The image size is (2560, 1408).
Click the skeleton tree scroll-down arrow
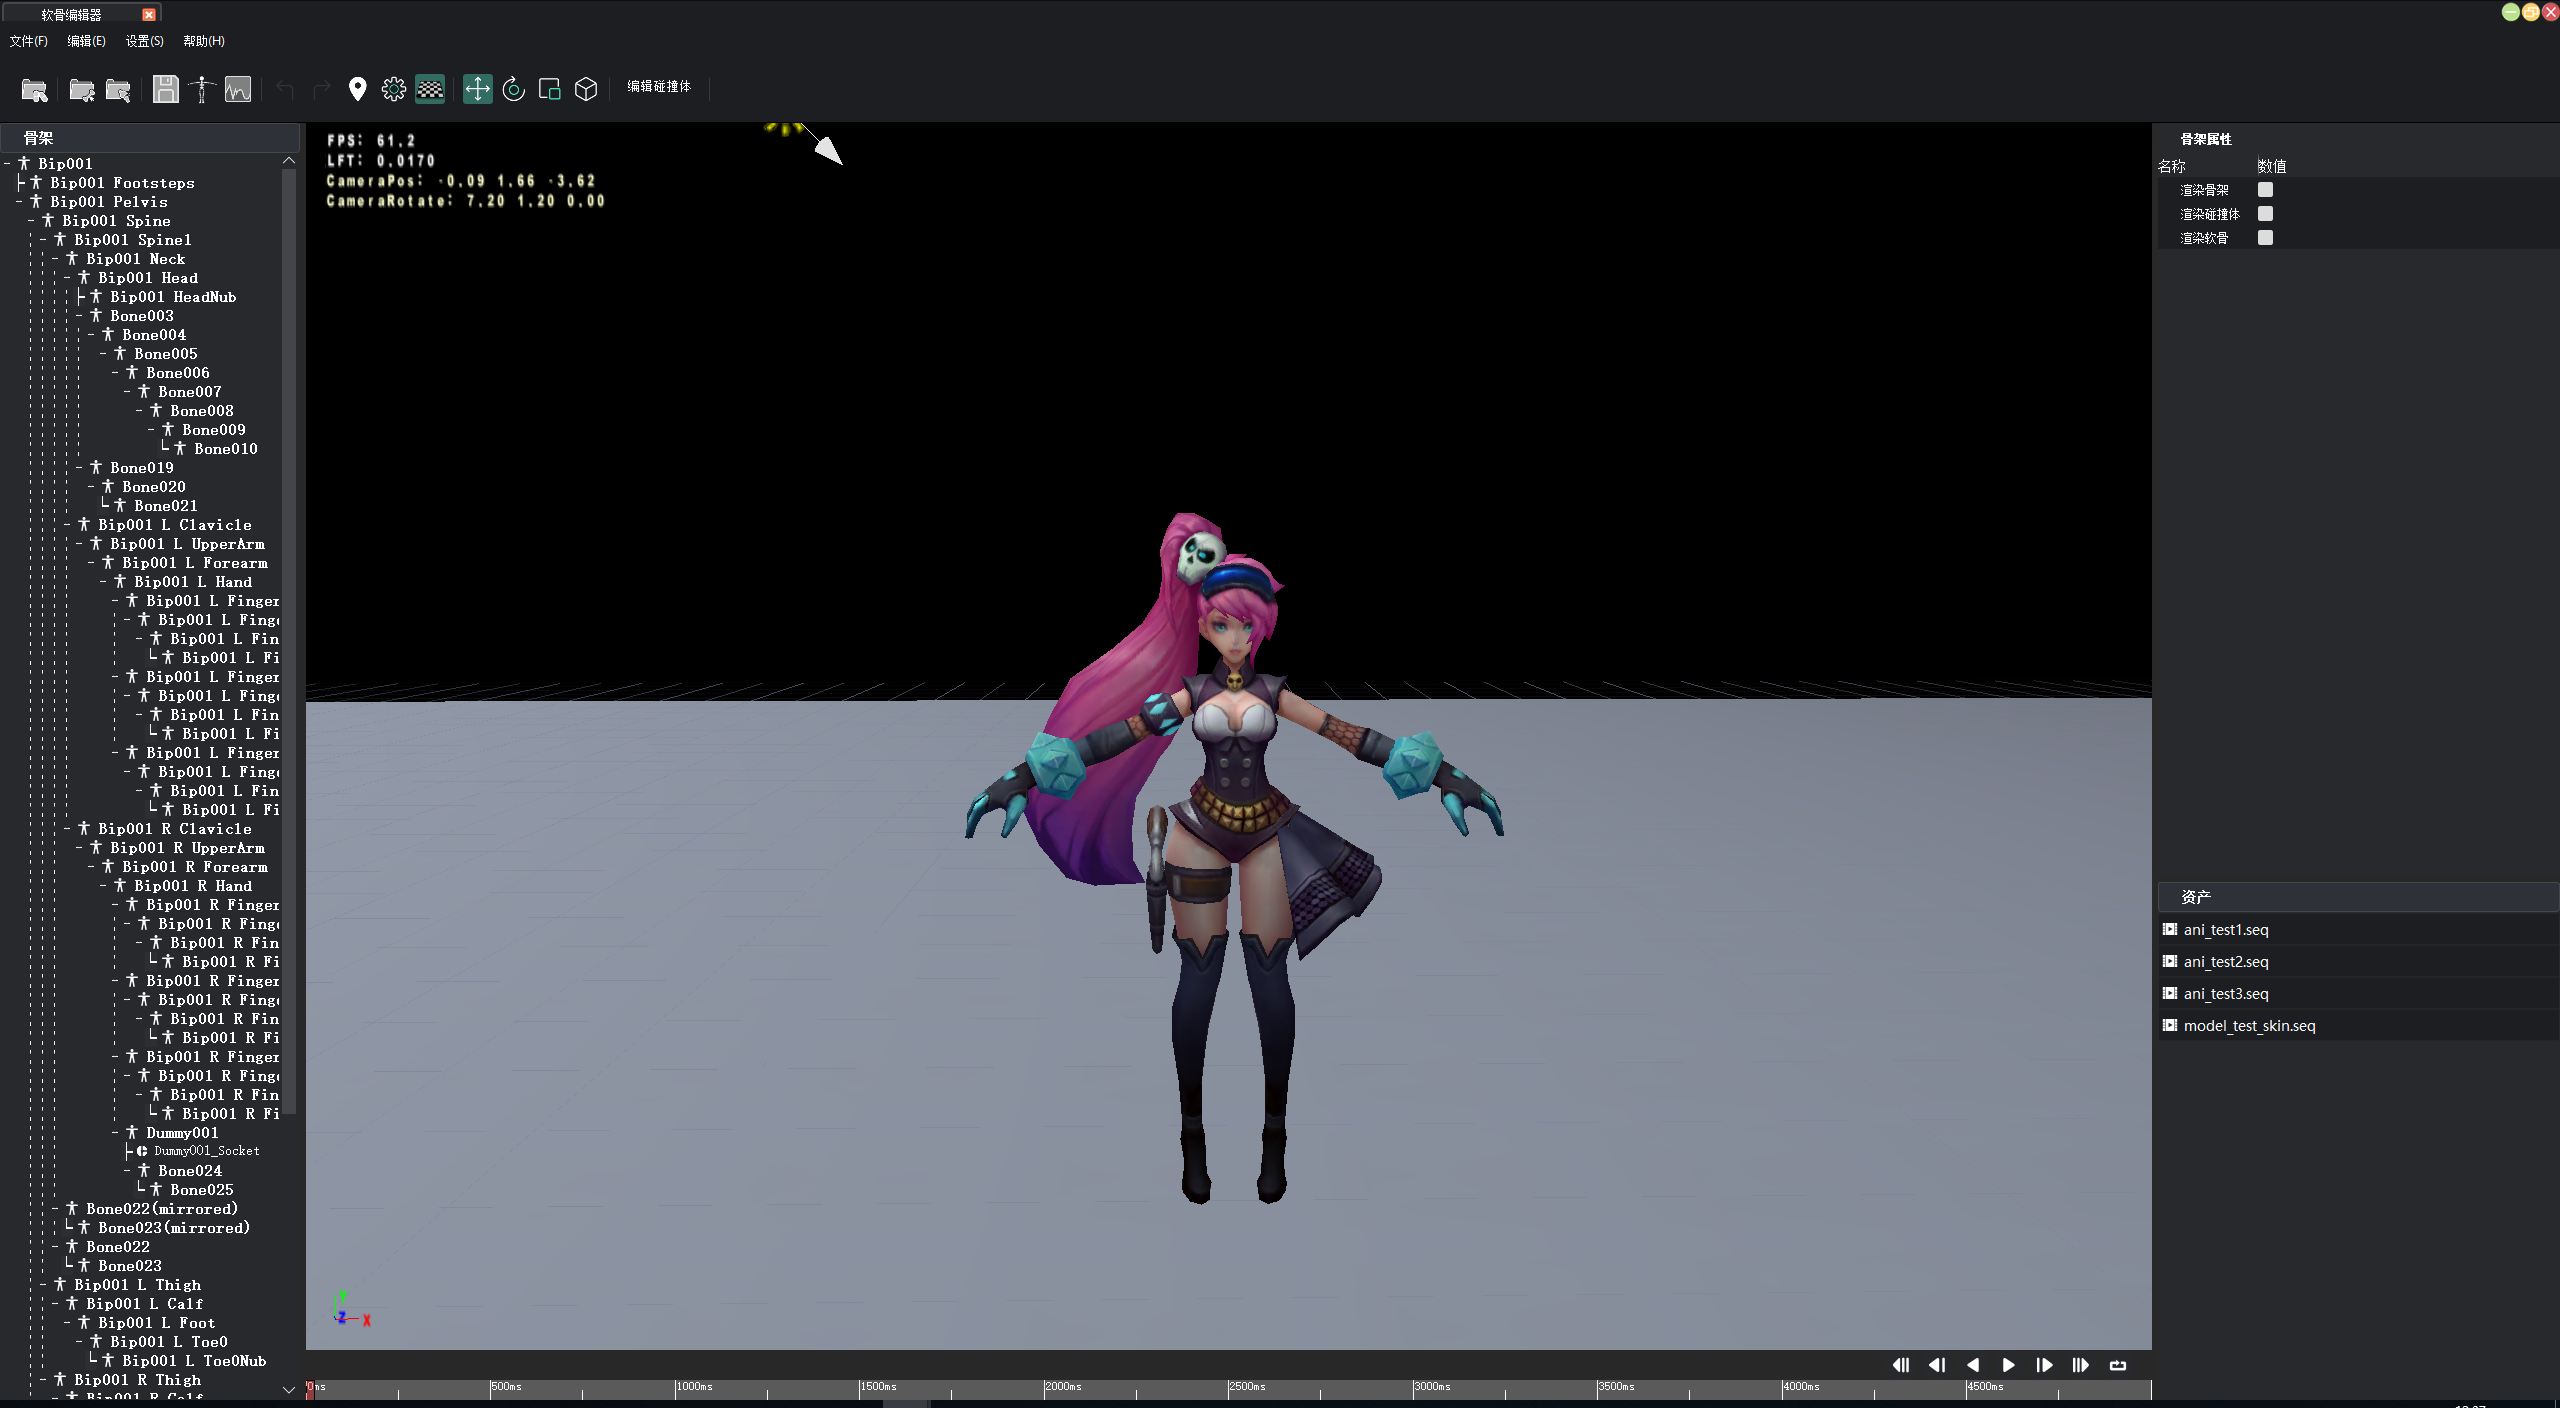289,1389
